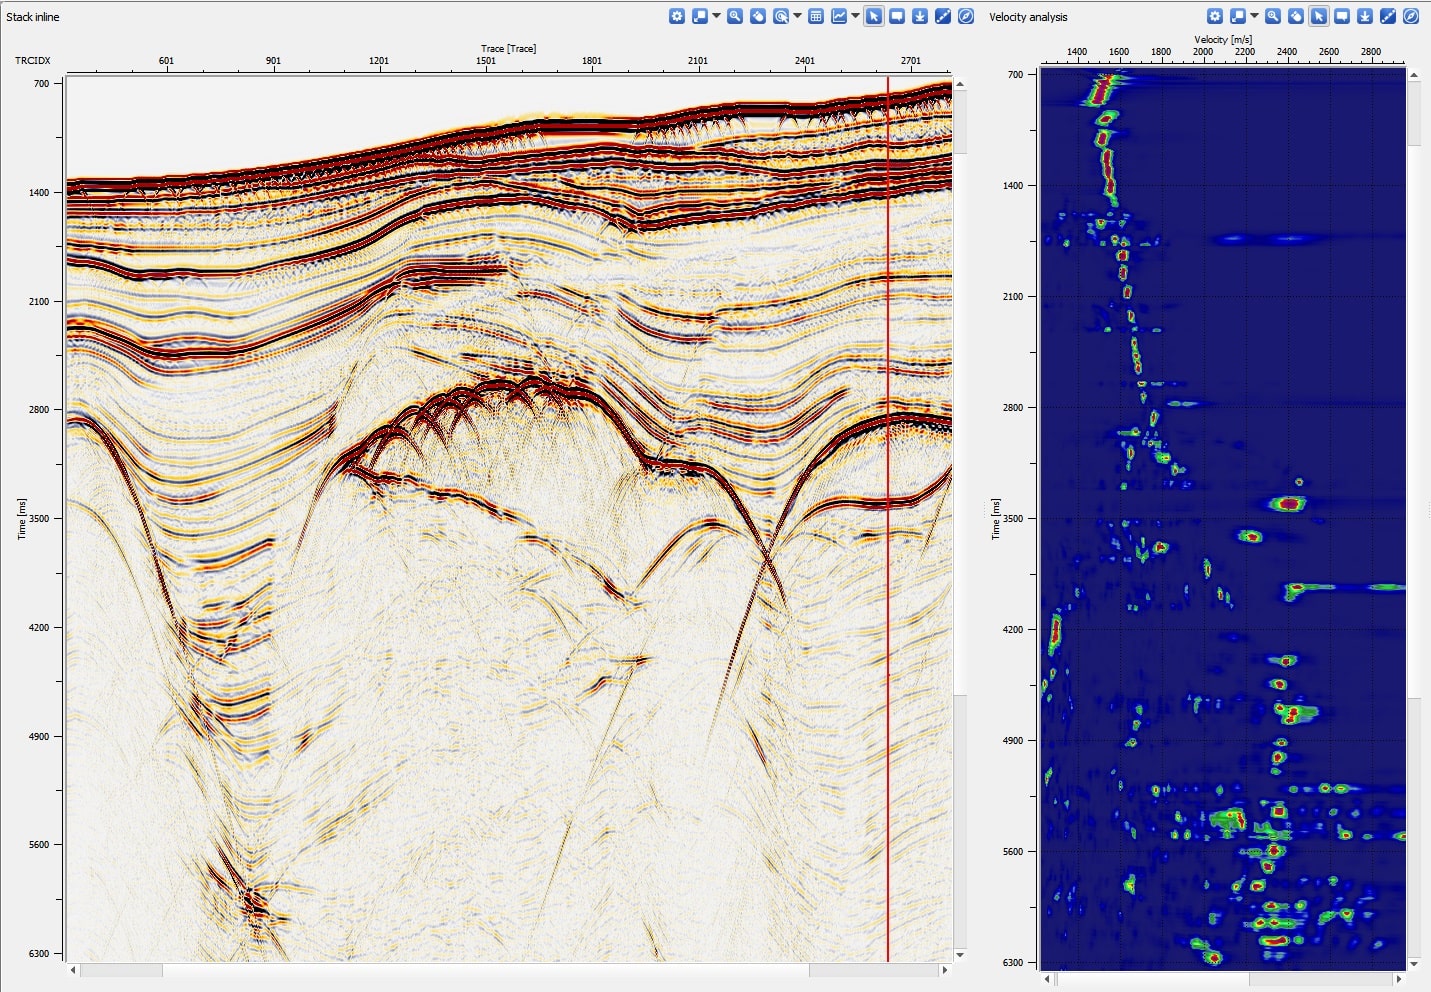Select the Stack inline panel title
1431x992 pixels.
[33, 17]
